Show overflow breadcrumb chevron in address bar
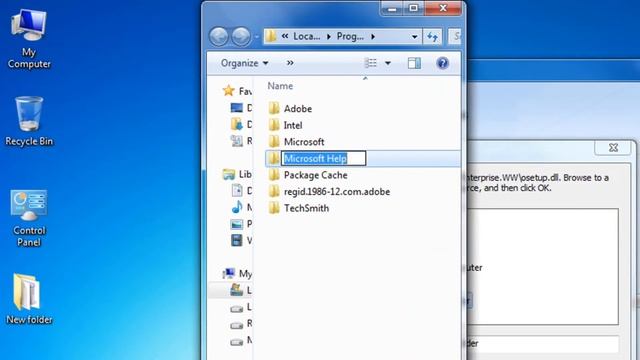640x360 pixels. point(285,36)
